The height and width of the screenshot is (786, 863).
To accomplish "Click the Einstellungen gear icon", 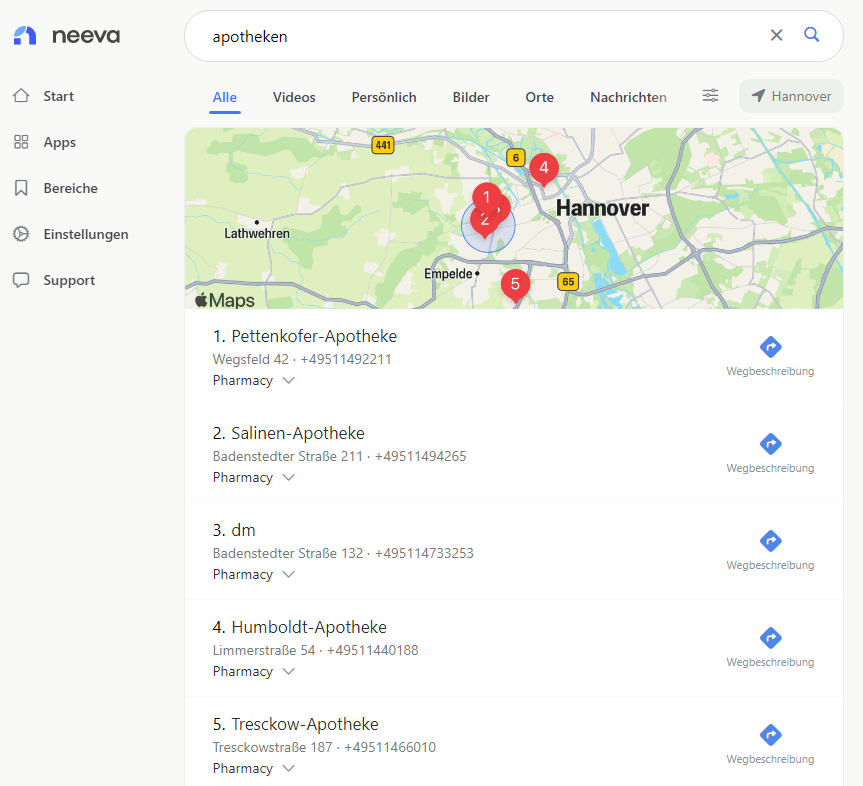I will point(21,234).
